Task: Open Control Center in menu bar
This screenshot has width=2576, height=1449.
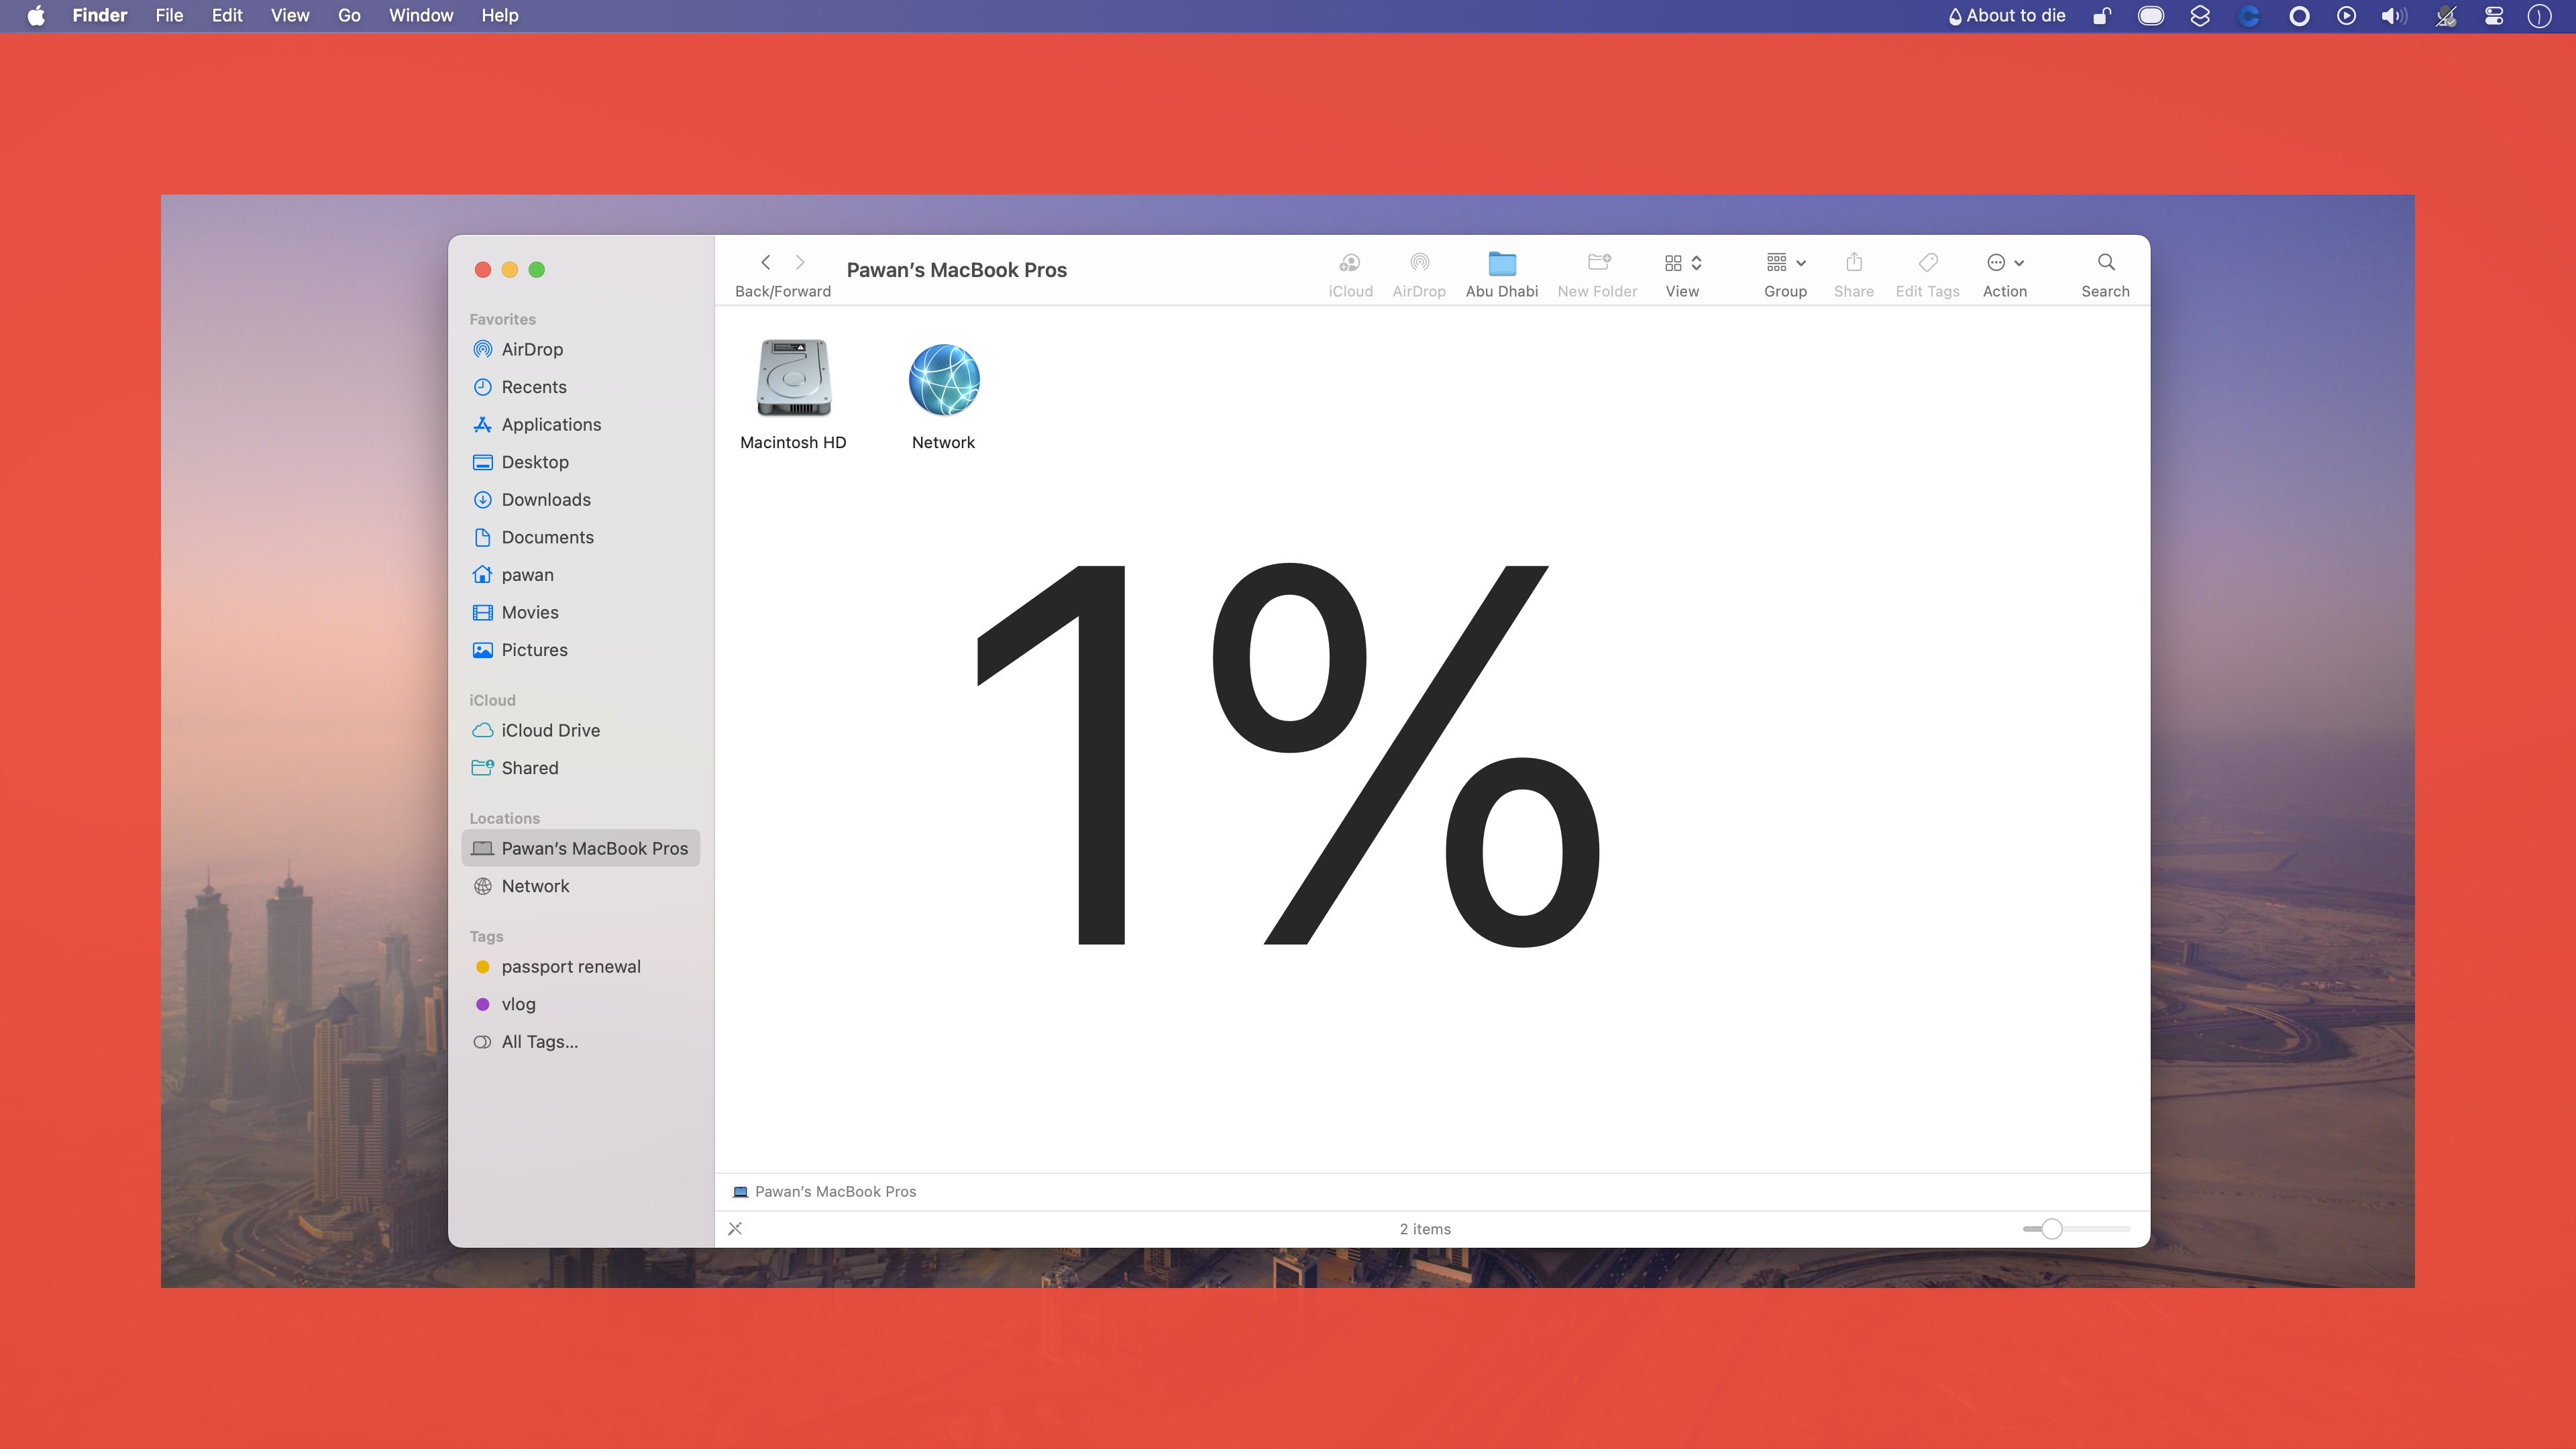Action: pos(2493,15)
